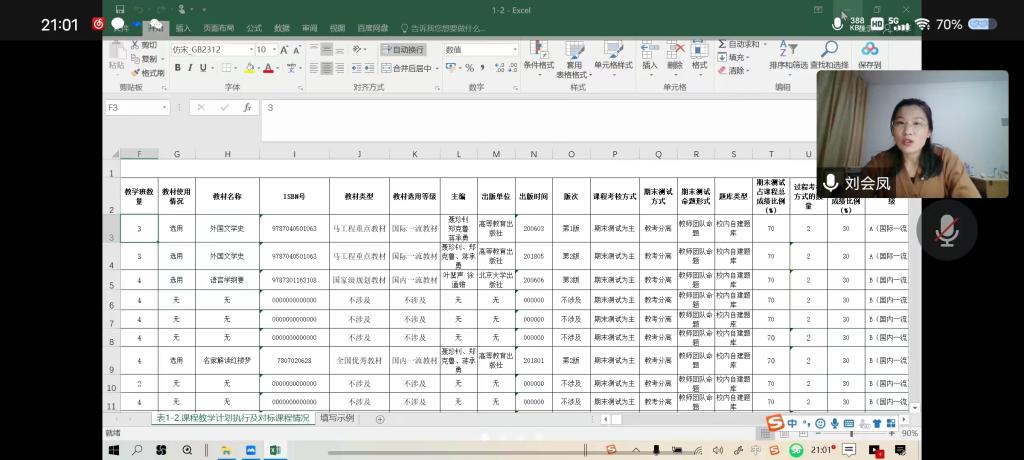Click 合并后居中 merge and center button
Viewport: 1024px width, 460px height.
(x=410, y=68)
